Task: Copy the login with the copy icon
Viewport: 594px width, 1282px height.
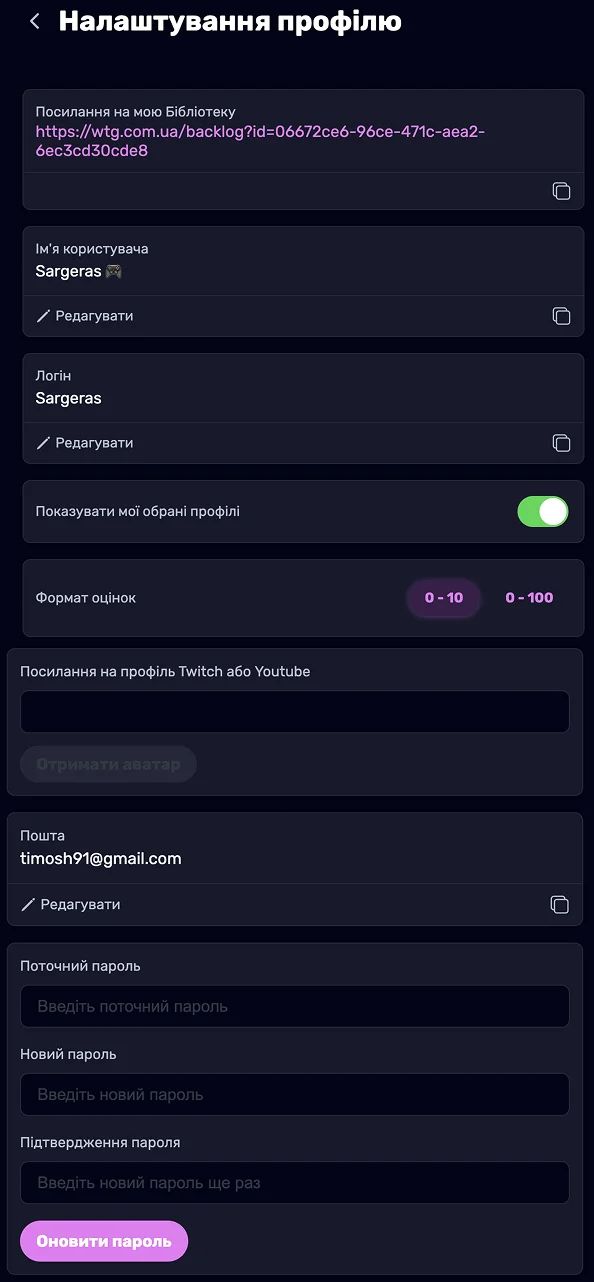Action: click(562, 442)
